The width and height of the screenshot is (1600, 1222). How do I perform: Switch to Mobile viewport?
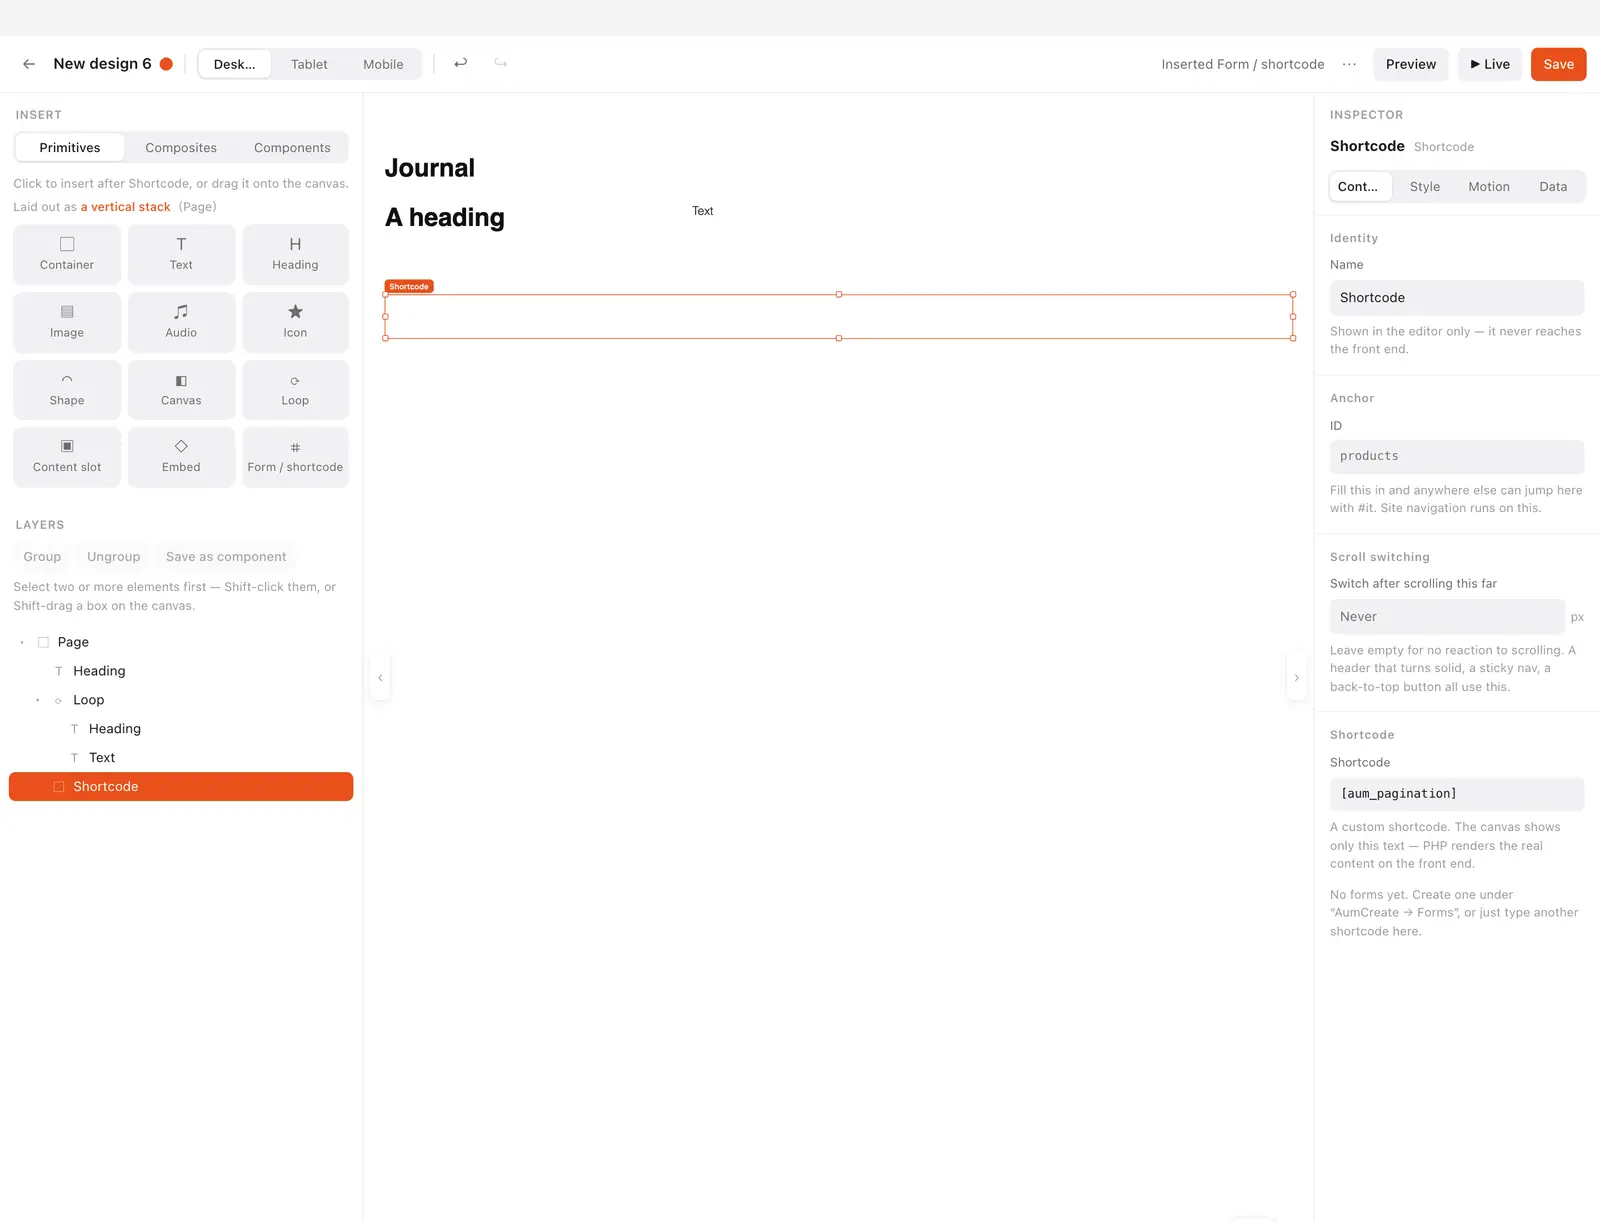point(383,64)
